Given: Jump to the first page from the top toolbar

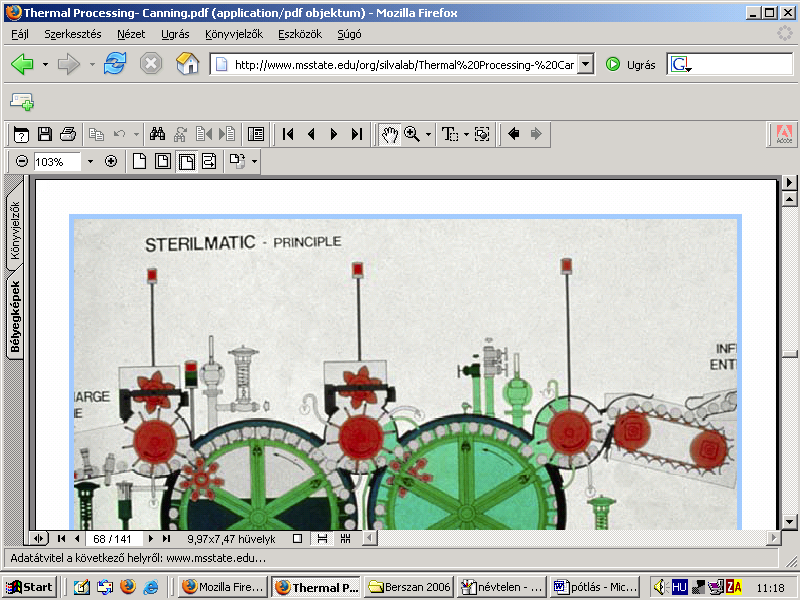Looking at the screenshot, I should point(288,134).
